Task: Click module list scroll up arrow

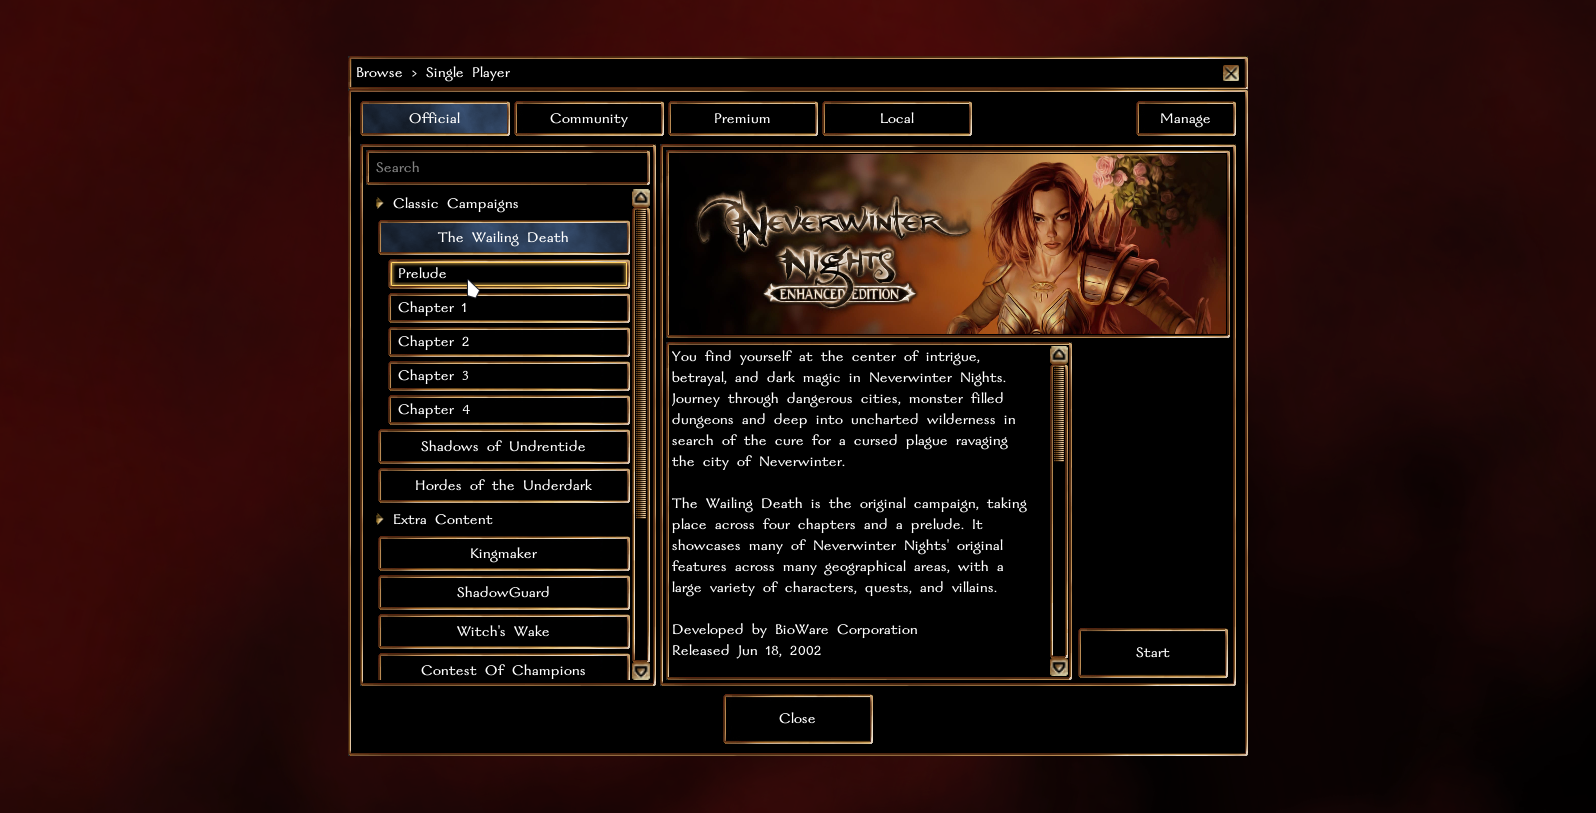Action: 641,197
